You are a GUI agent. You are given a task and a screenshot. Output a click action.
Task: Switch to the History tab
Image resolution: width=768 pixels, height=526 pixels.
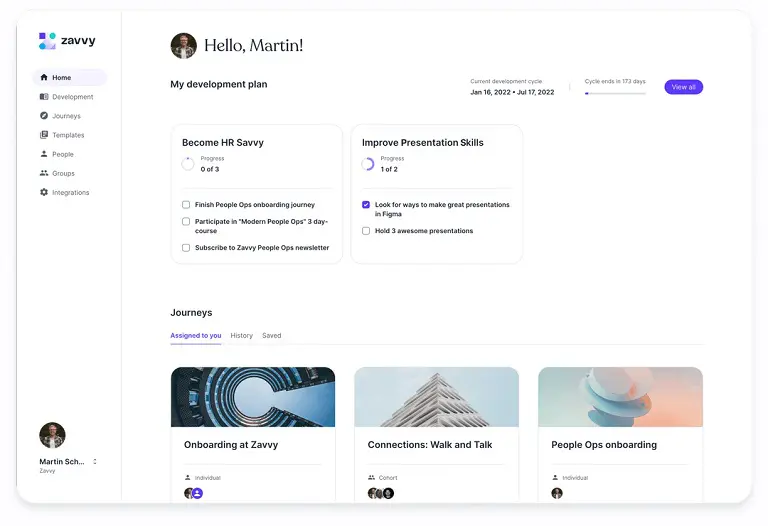[241, 336]
